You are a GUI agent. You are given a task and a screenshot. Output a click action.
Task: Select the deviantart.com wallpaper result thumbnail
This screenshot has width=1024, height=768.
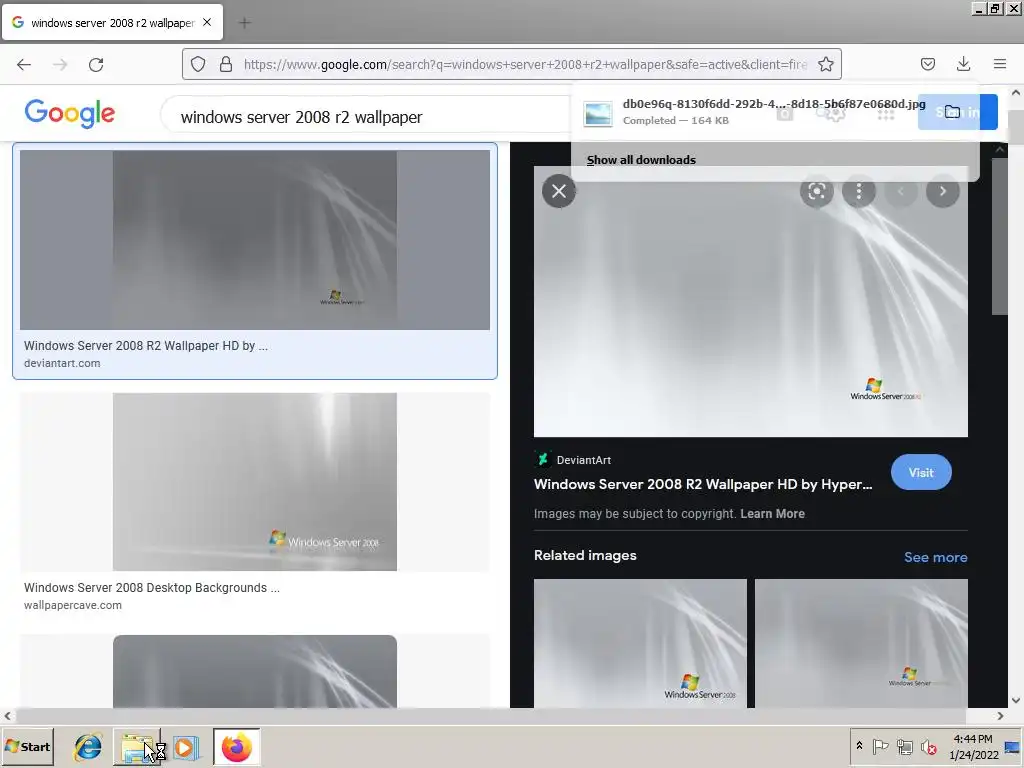(255, 240)
